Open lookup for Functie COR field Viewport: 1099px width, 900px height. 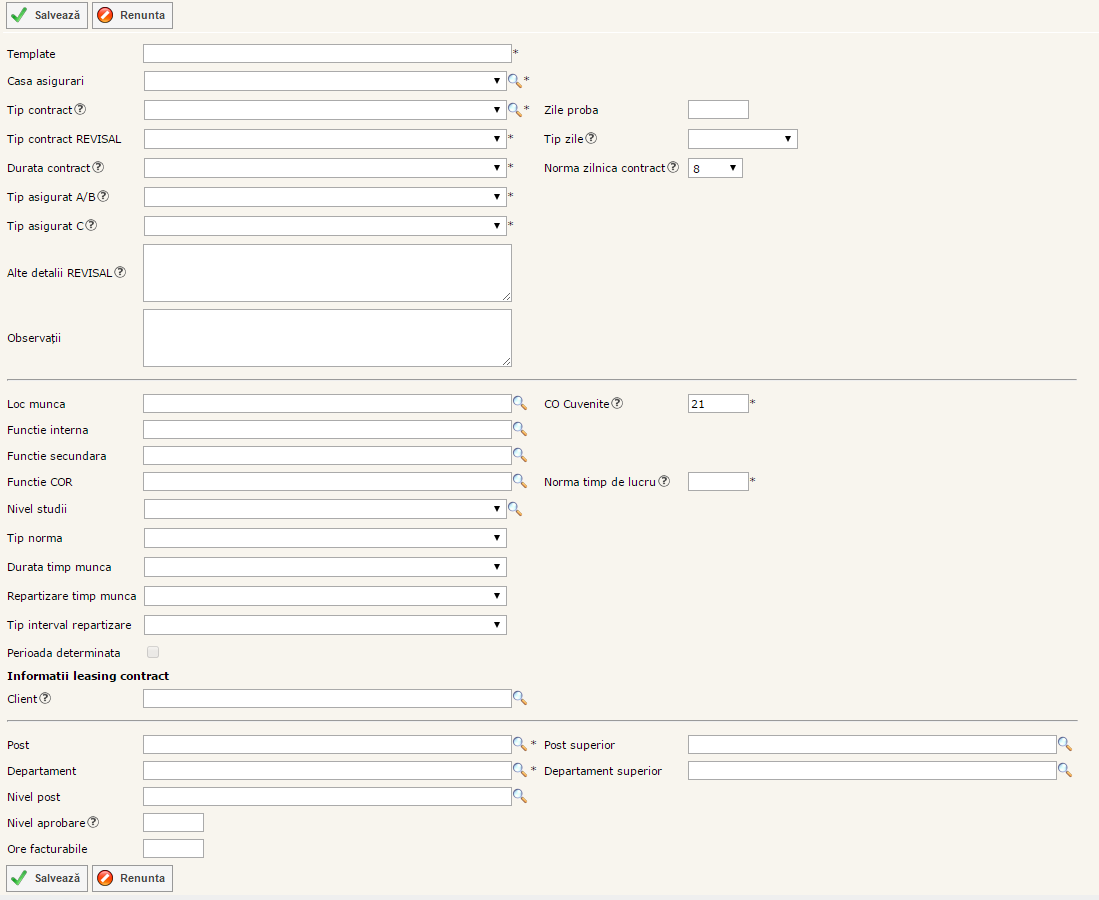(519, 481)
